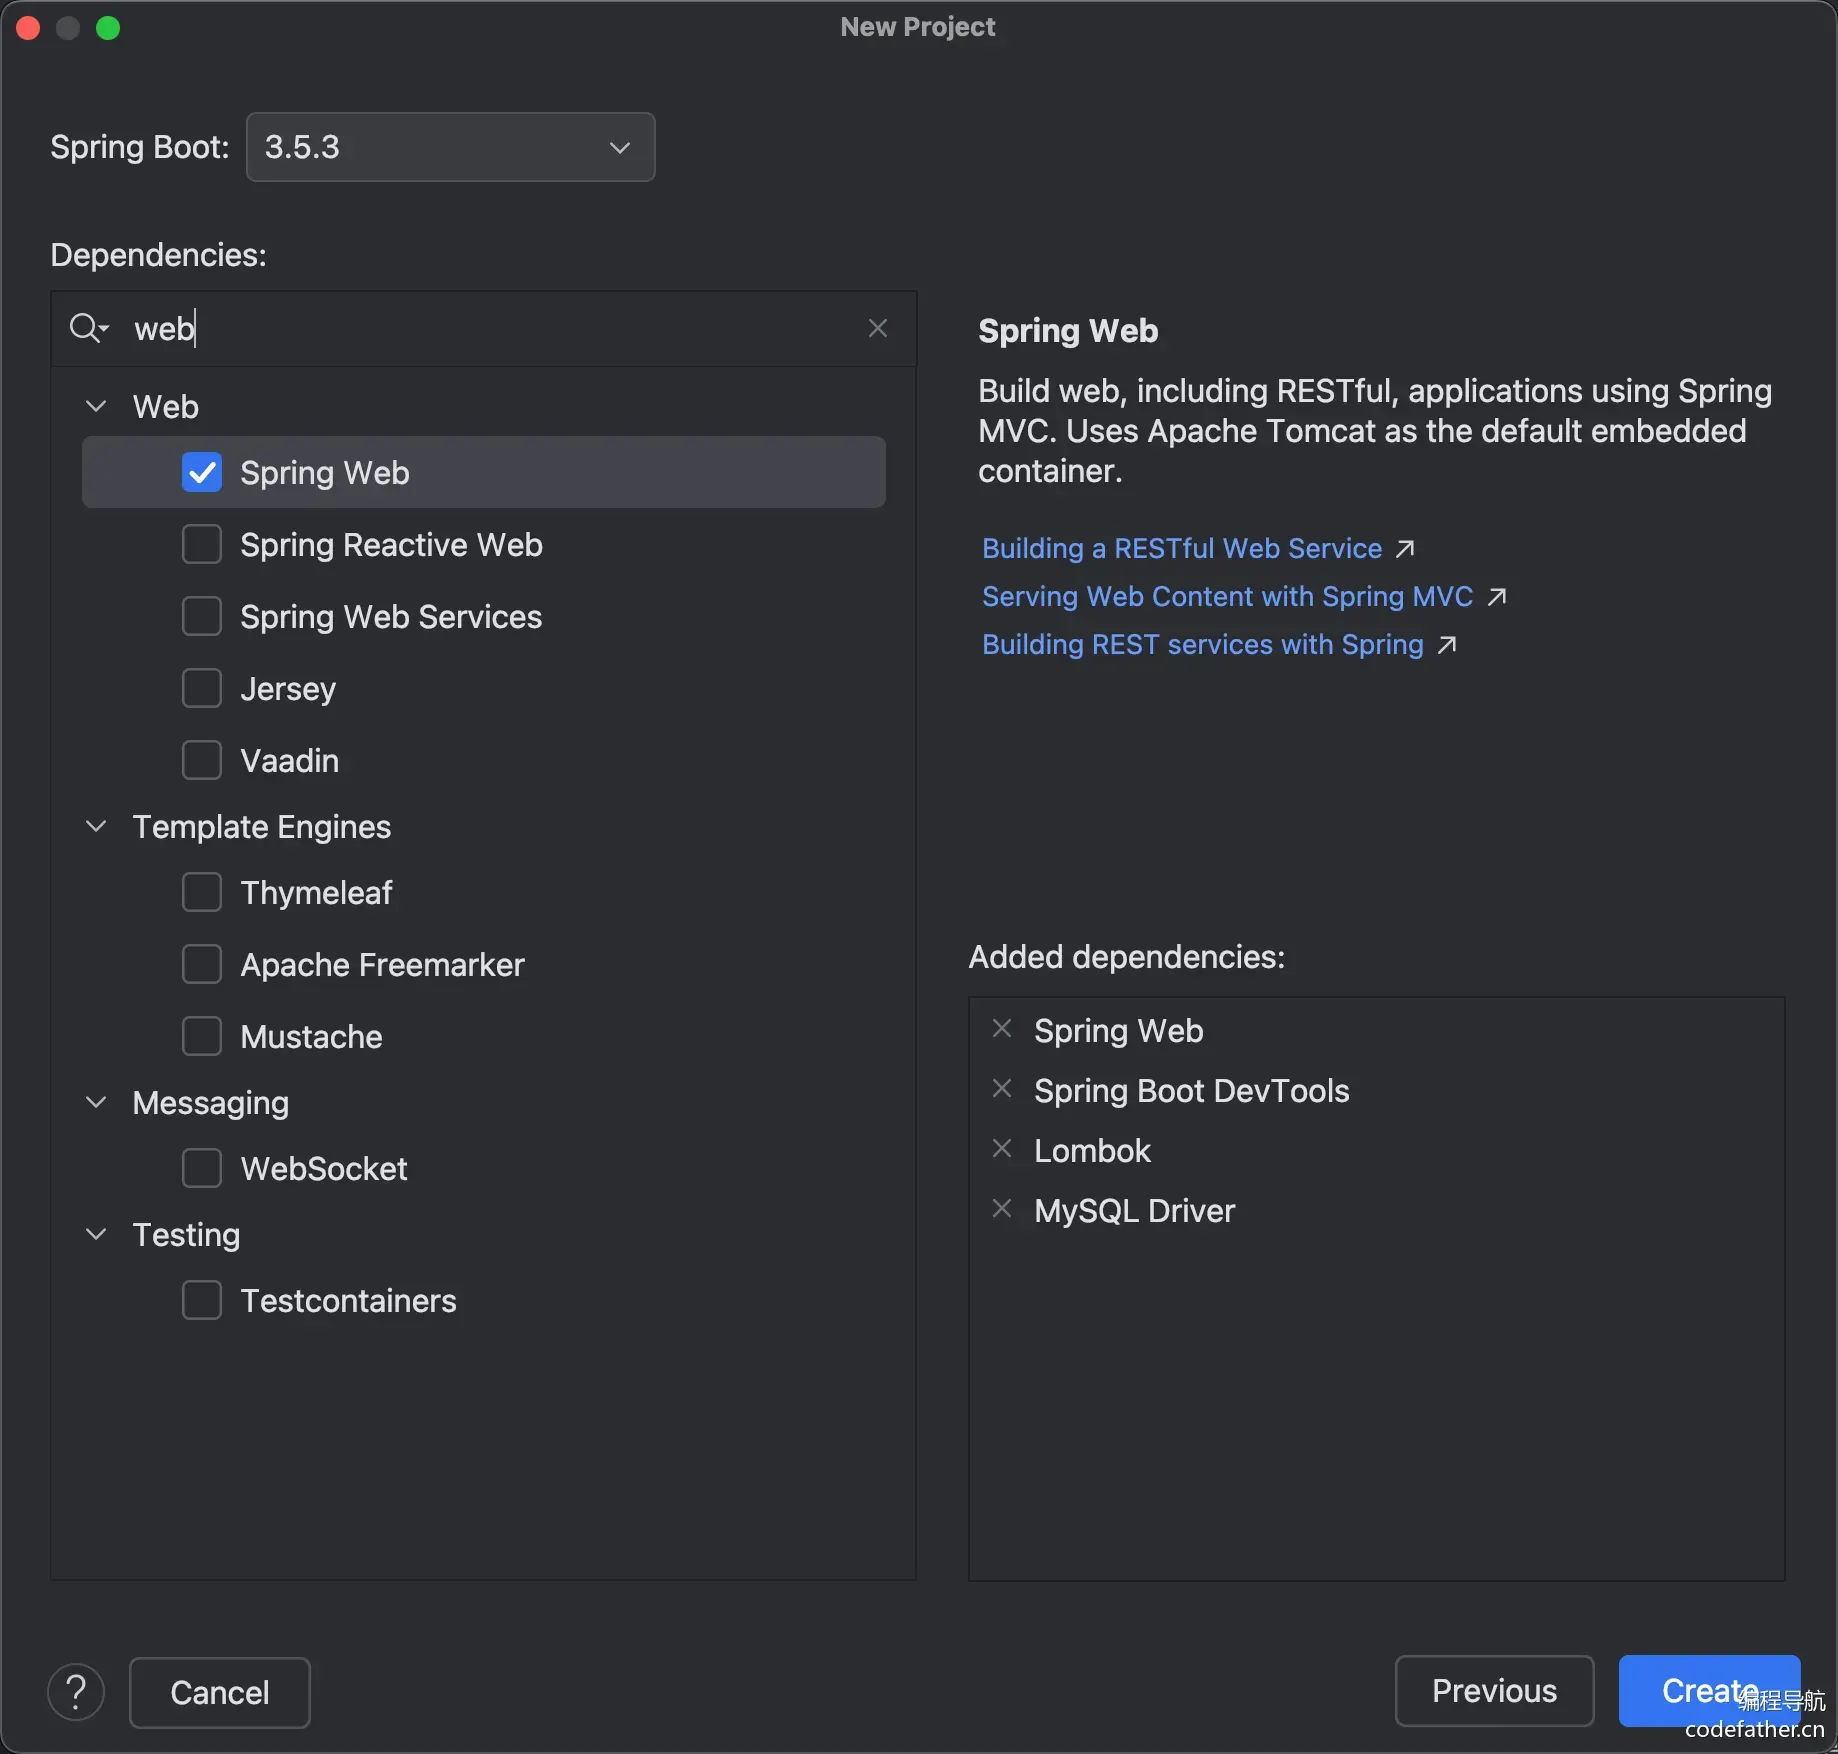This screenshot has width=1838, height=1754.
Task: Click Spring Boot DevTools in added dependencies
Action: click(x=1192, y=1091)
